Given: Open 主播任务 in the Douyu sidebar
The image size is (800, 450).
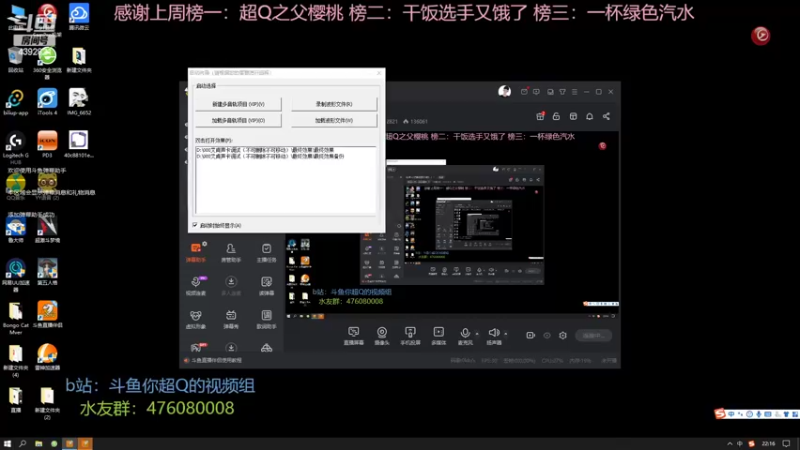Looking at the screenshot, I should [x=266, y=253].
